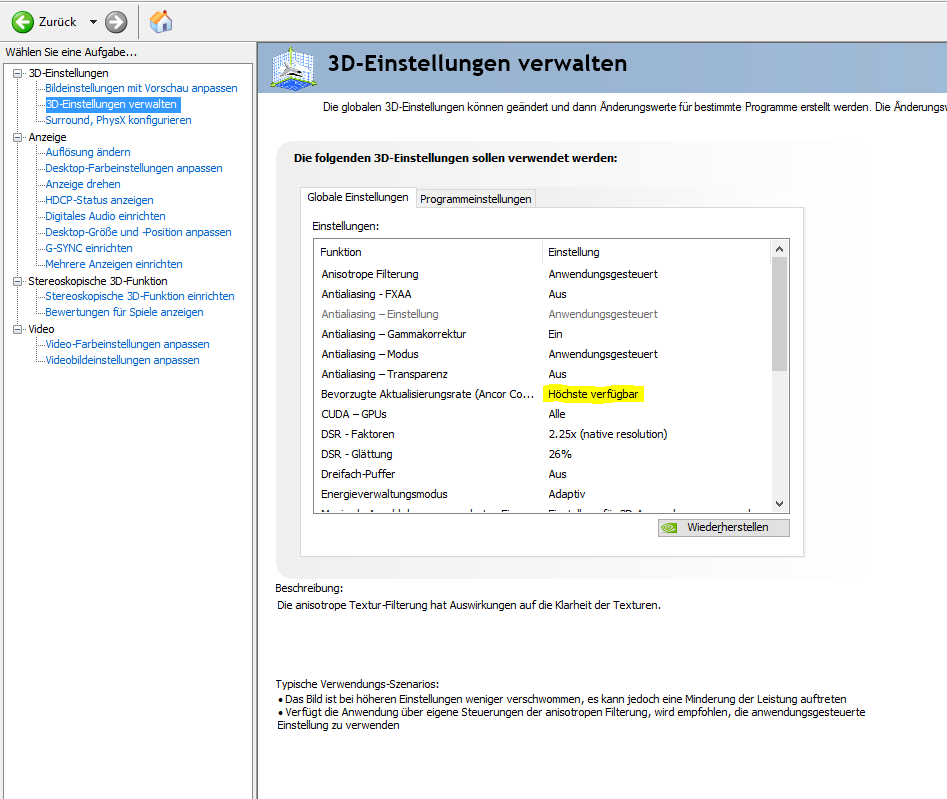Click the settings list scrollbar thumb
947x799 pixels.
click(780, 314)
